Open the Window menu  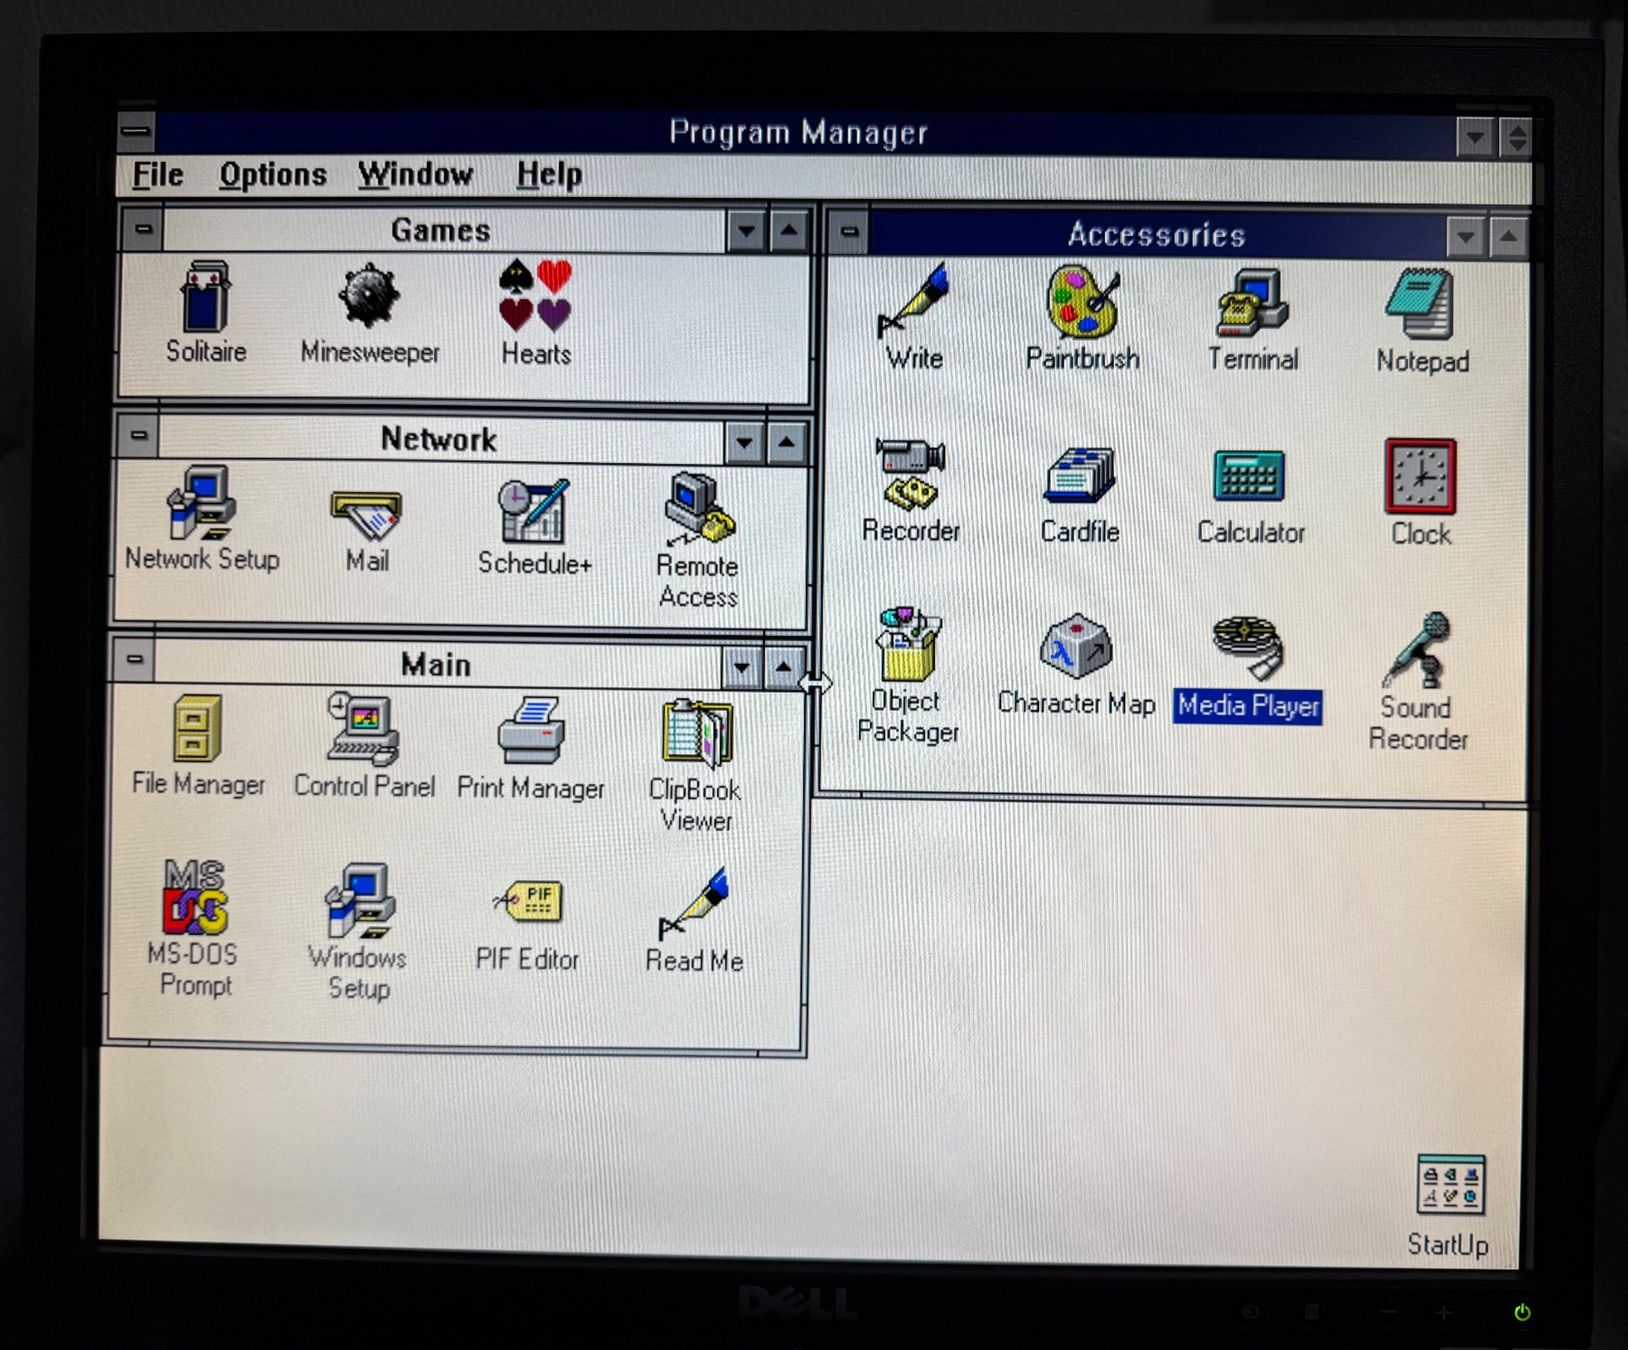point(416,175)
